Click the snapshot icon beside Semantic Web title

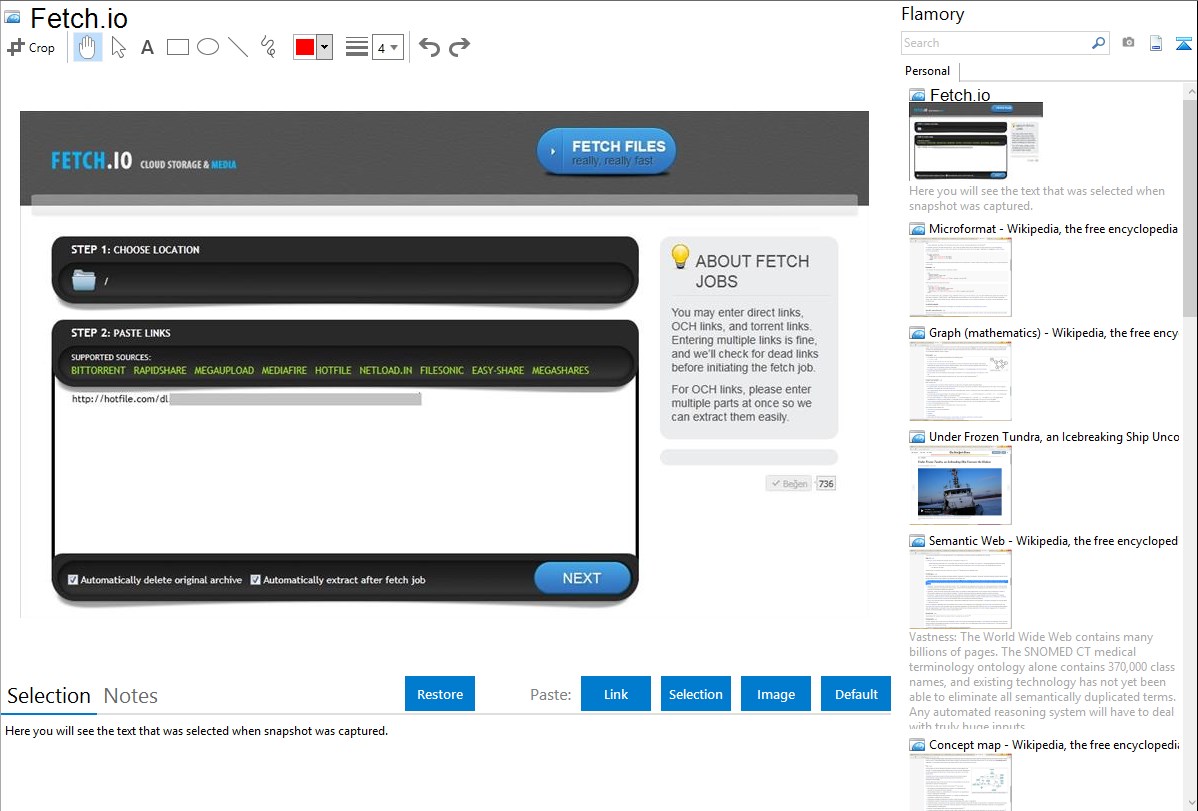click(918, 541)
